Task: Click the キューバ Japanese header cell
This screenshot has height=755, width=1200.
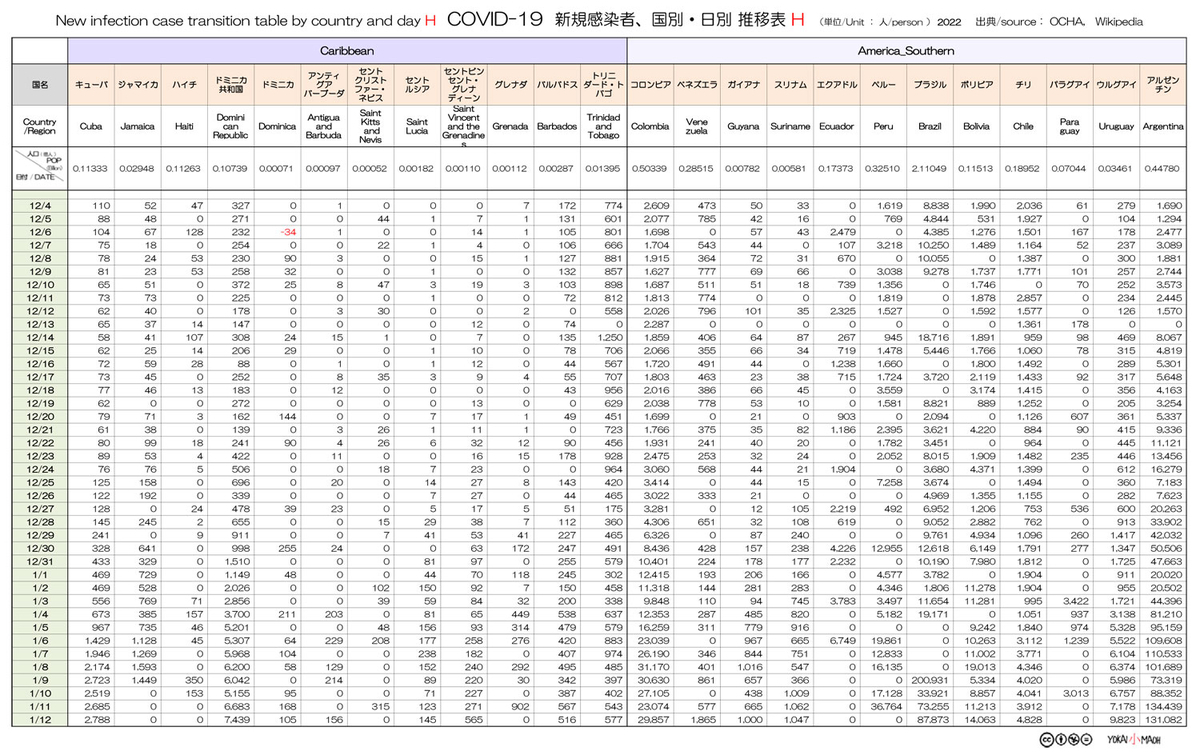Action: 92,85
